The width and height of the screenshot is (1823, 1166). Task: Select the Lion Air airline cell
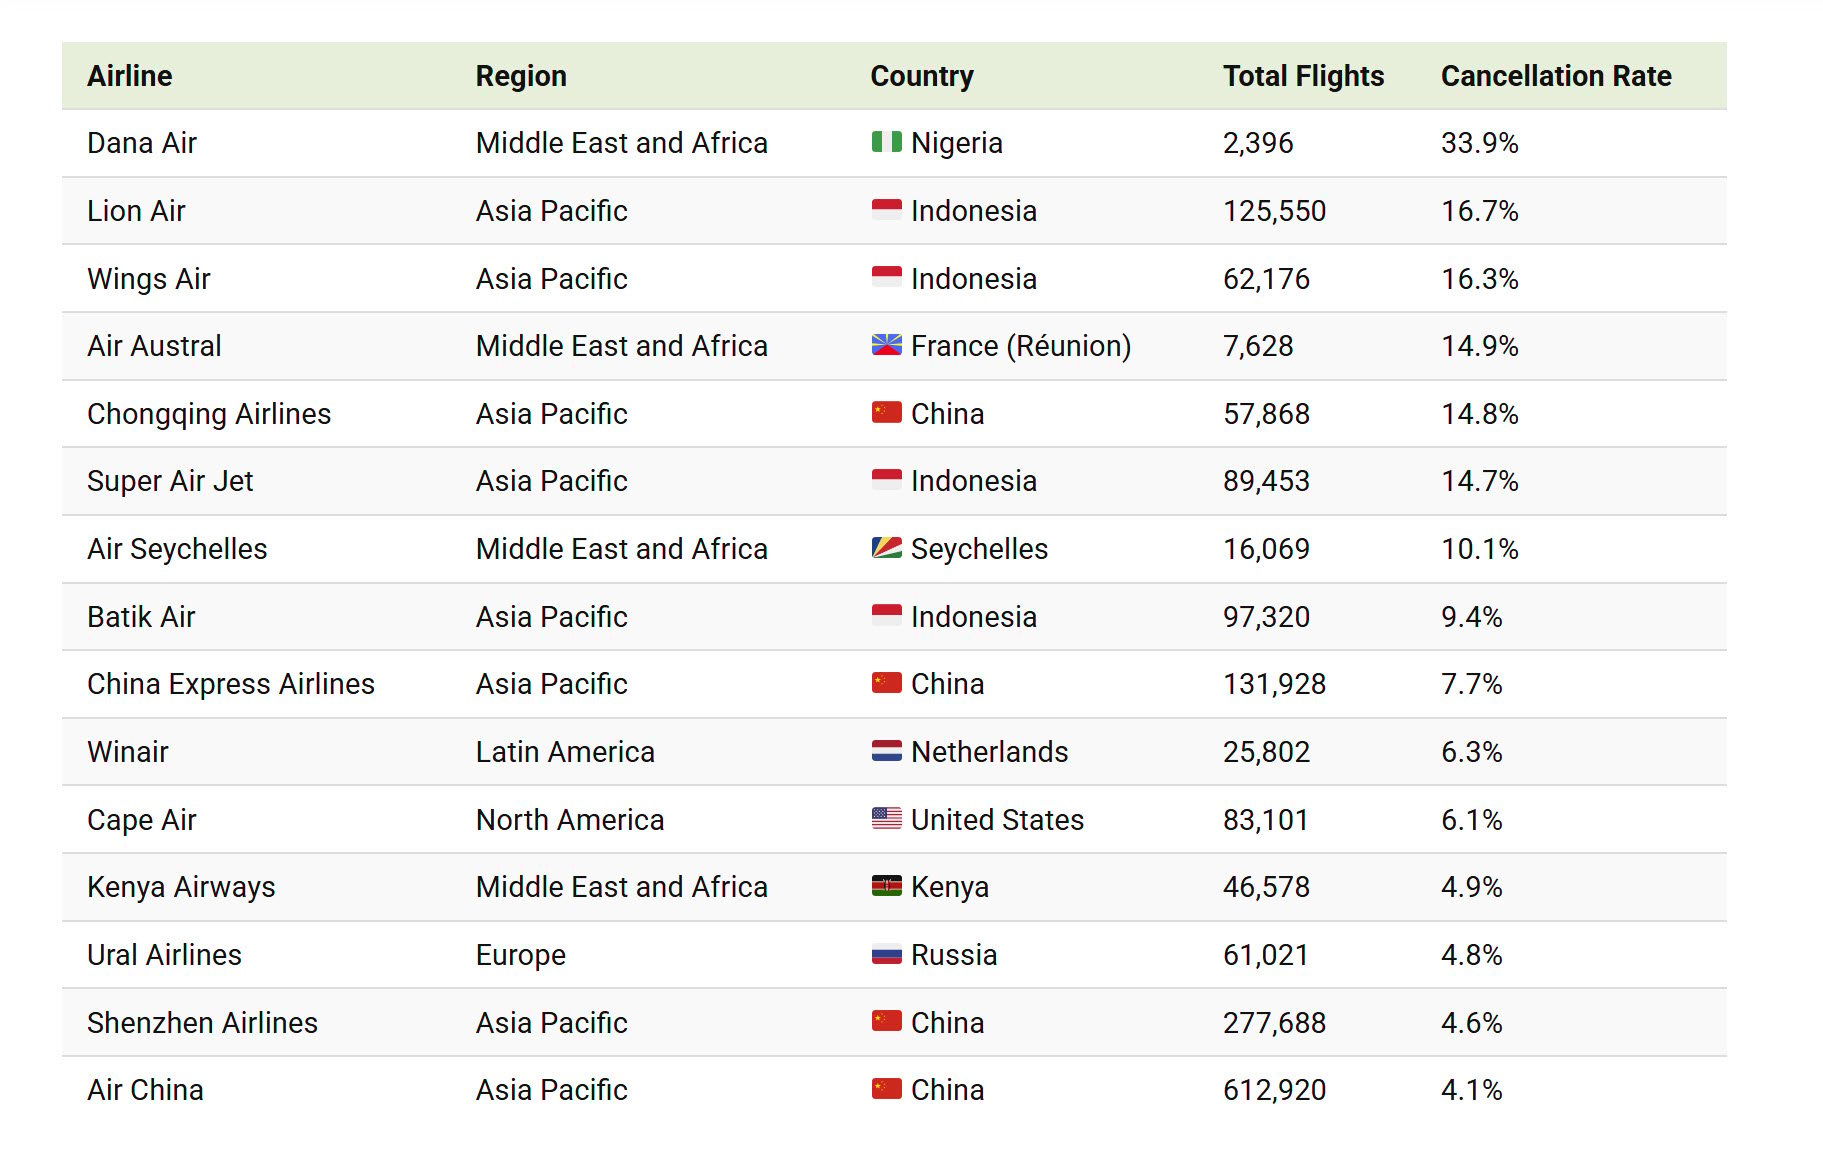click(136, 211)
